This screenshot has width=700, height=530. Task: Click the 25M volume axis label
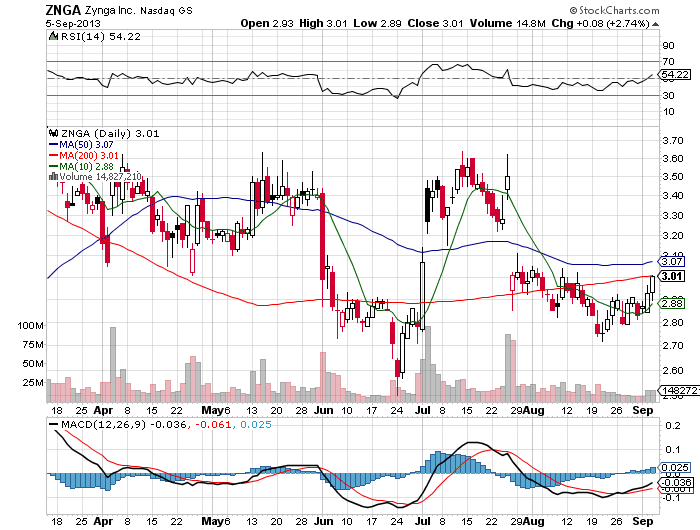coord(33,383)
